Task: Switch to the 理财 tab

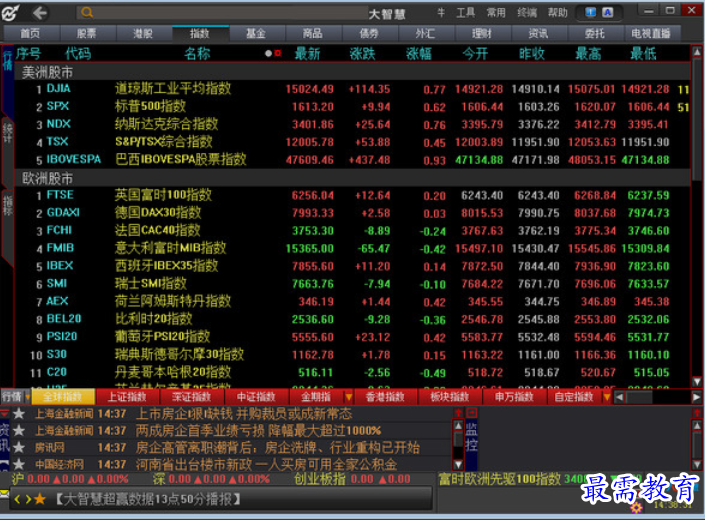Action: pyautogui.click(x=482, y=33)
